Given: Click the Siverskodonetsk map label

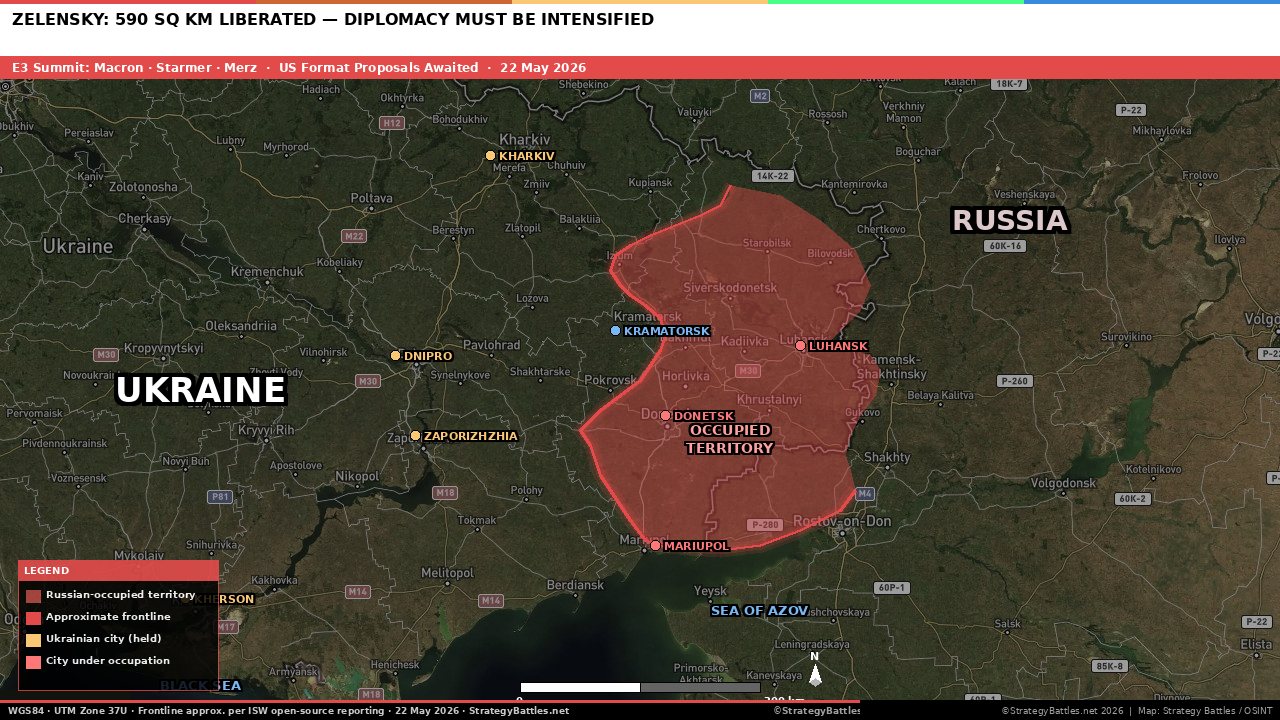Looking at the screenshot, I should (x=730, y=288).
